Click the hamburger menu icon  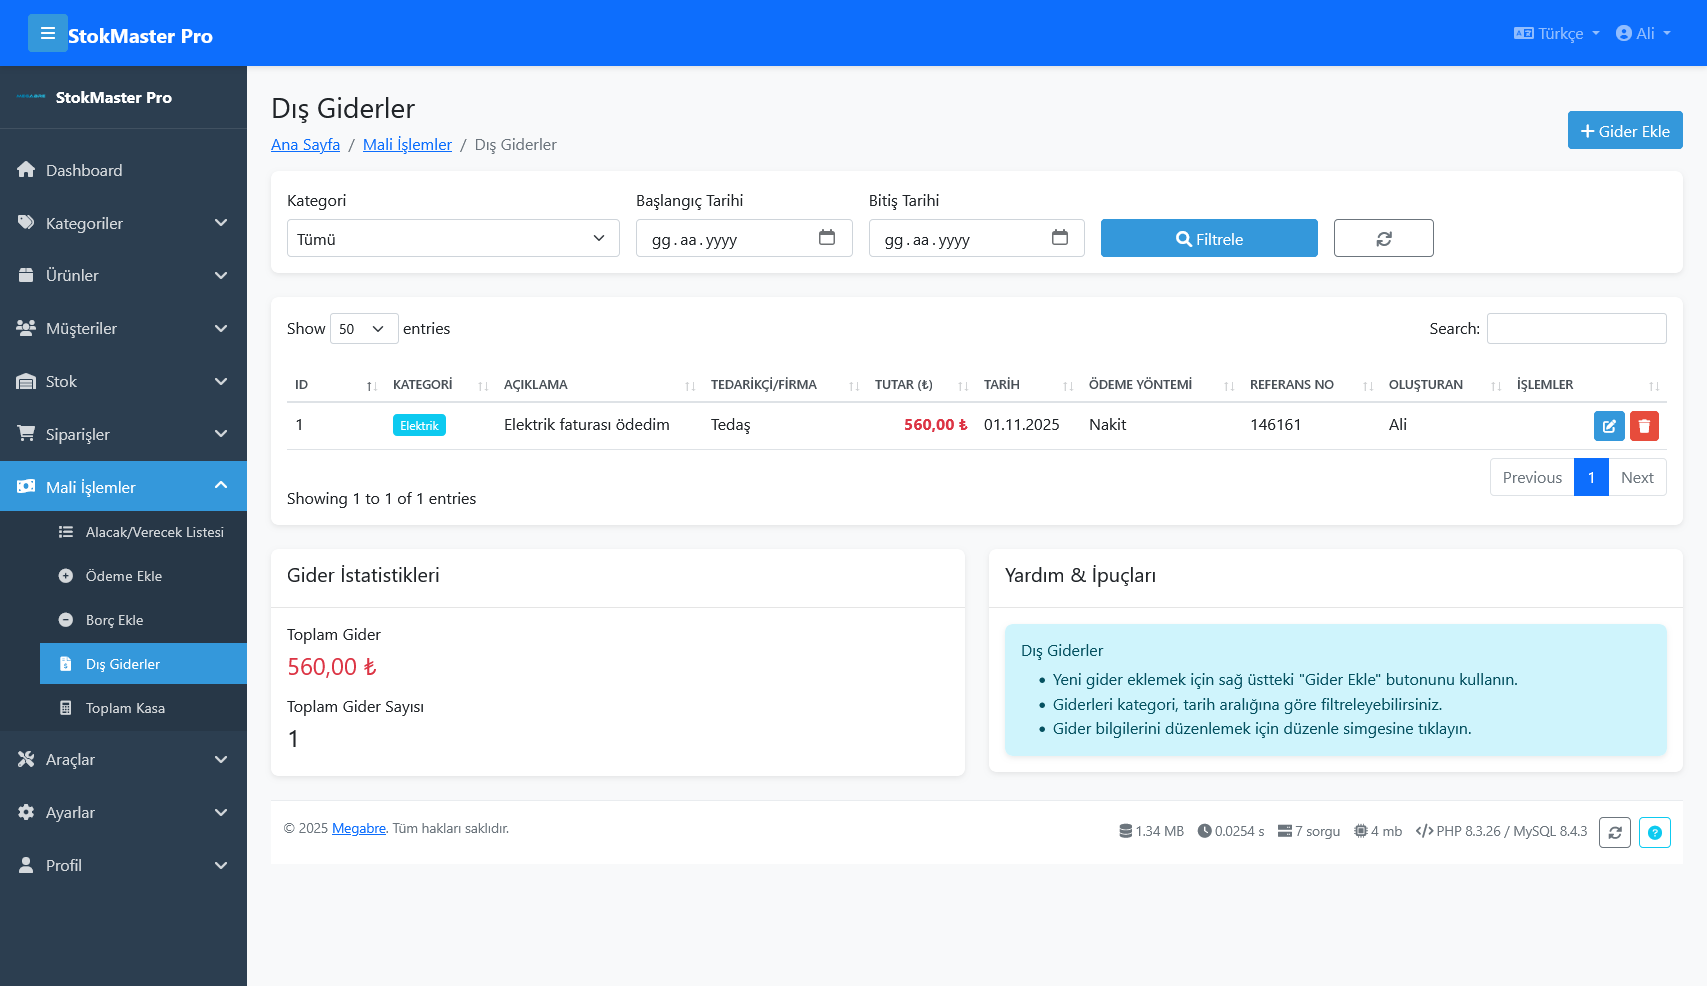point(48,33)
